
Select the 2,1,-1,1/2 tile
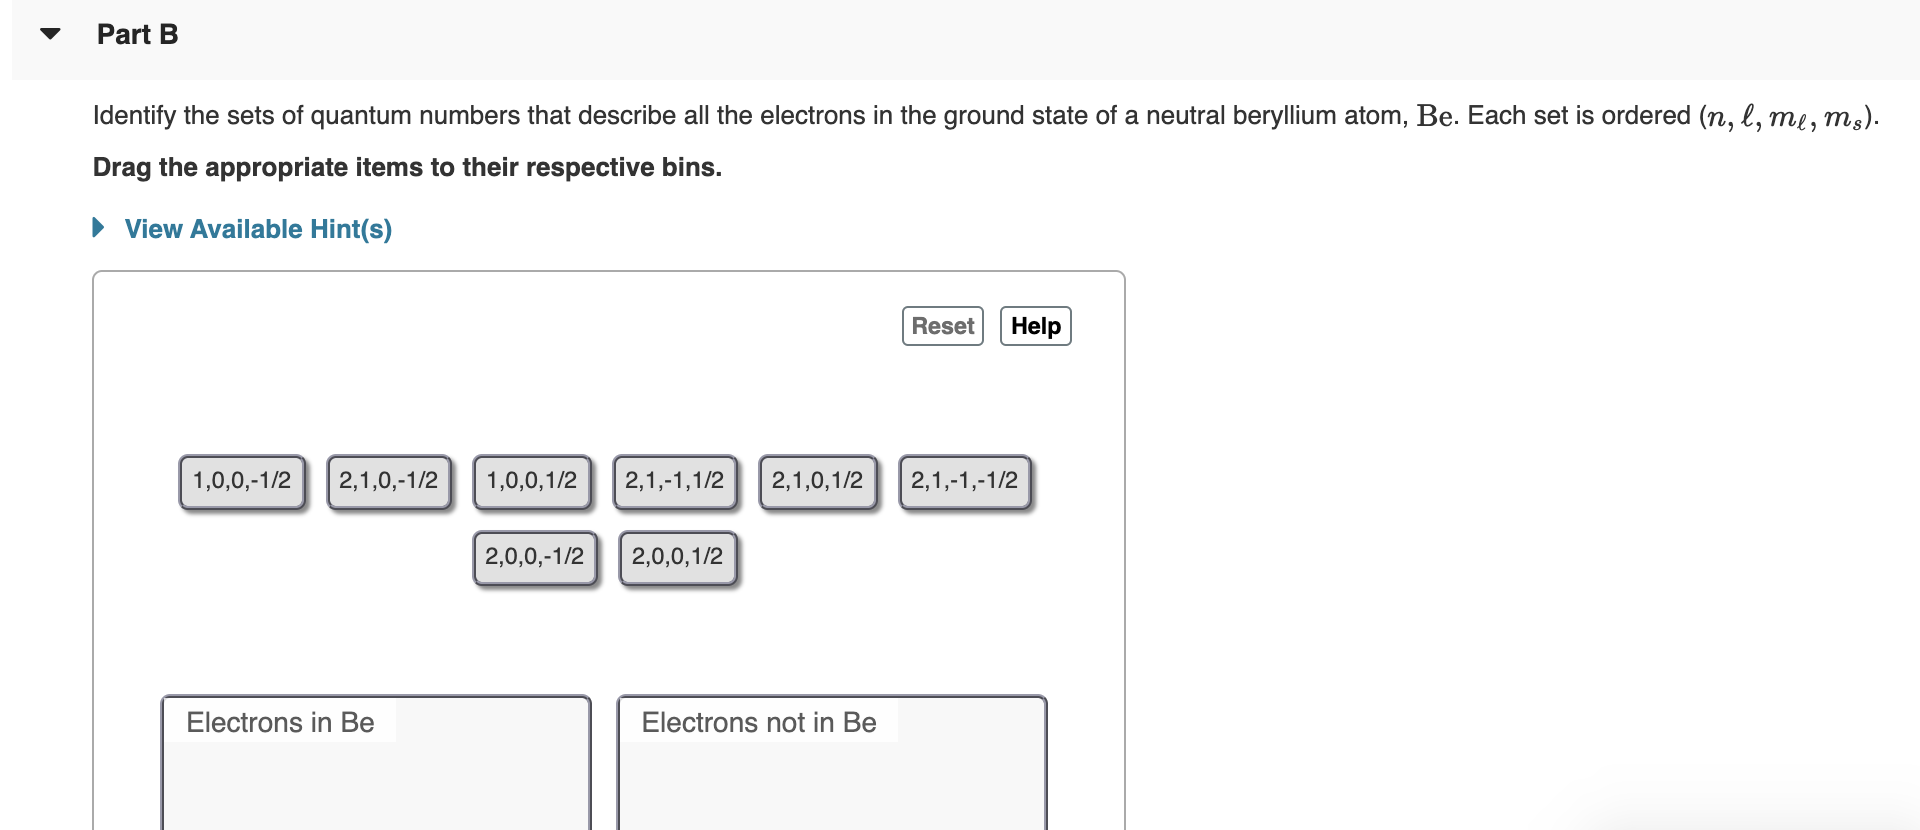[x=675, y=480]
